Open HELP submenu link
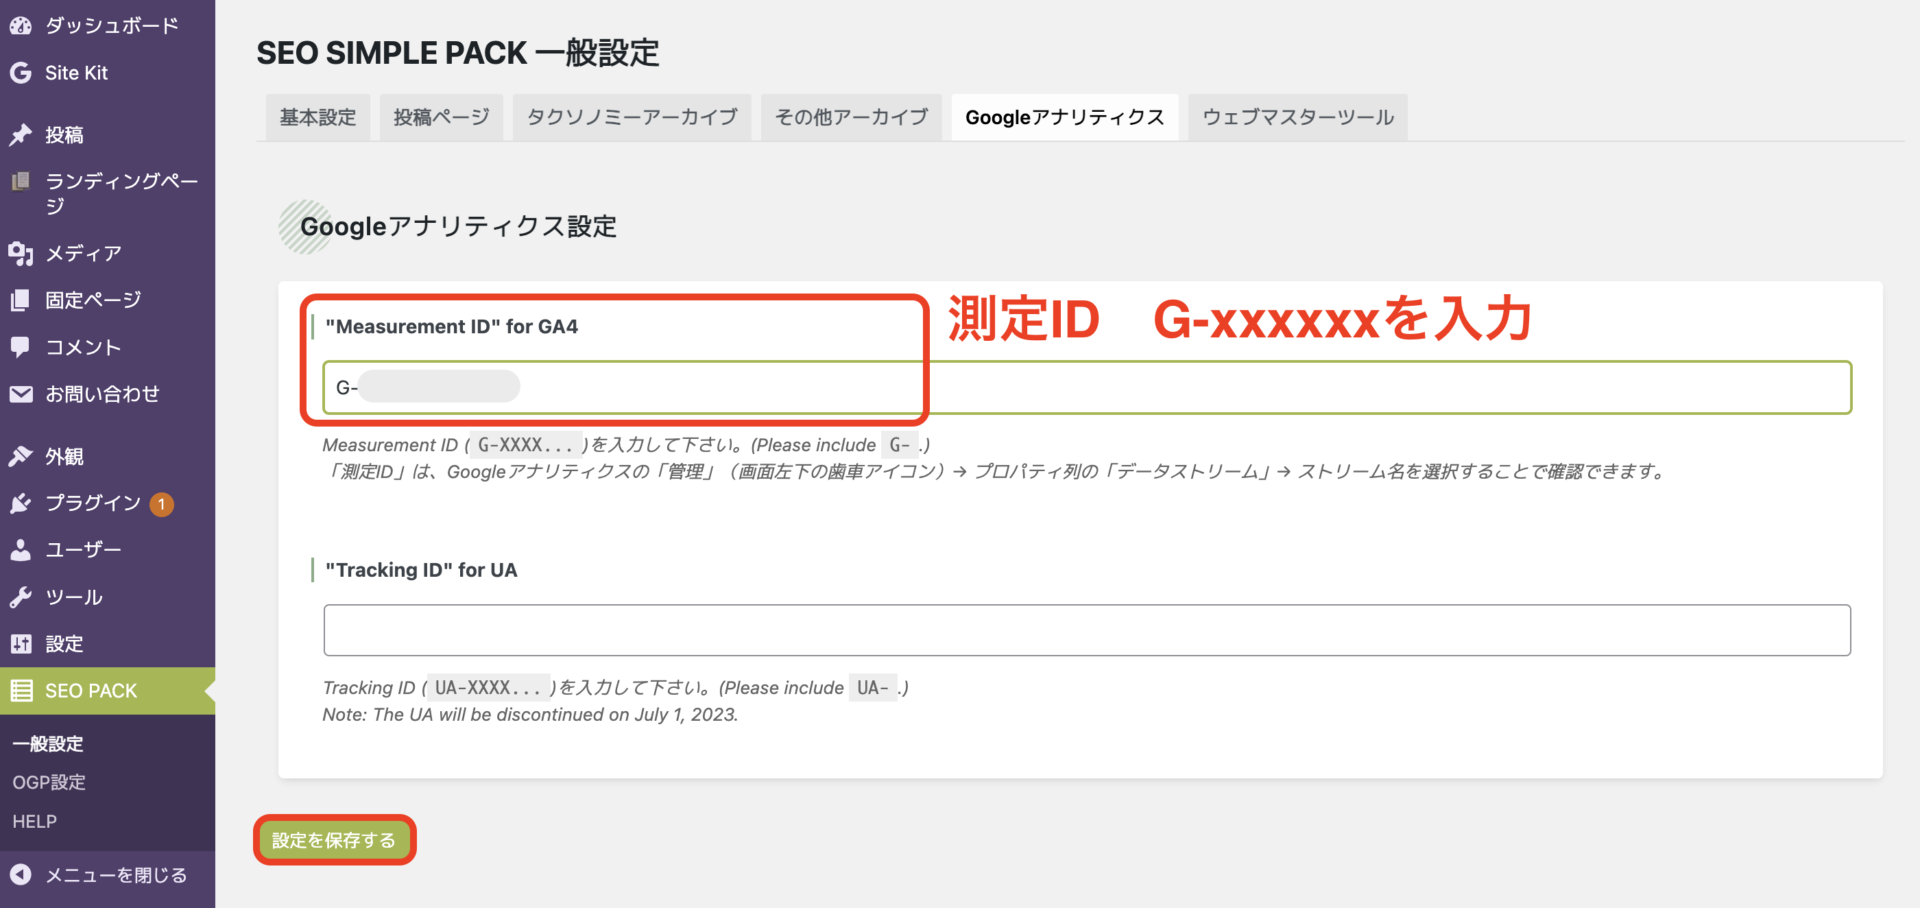 point(35,821)
